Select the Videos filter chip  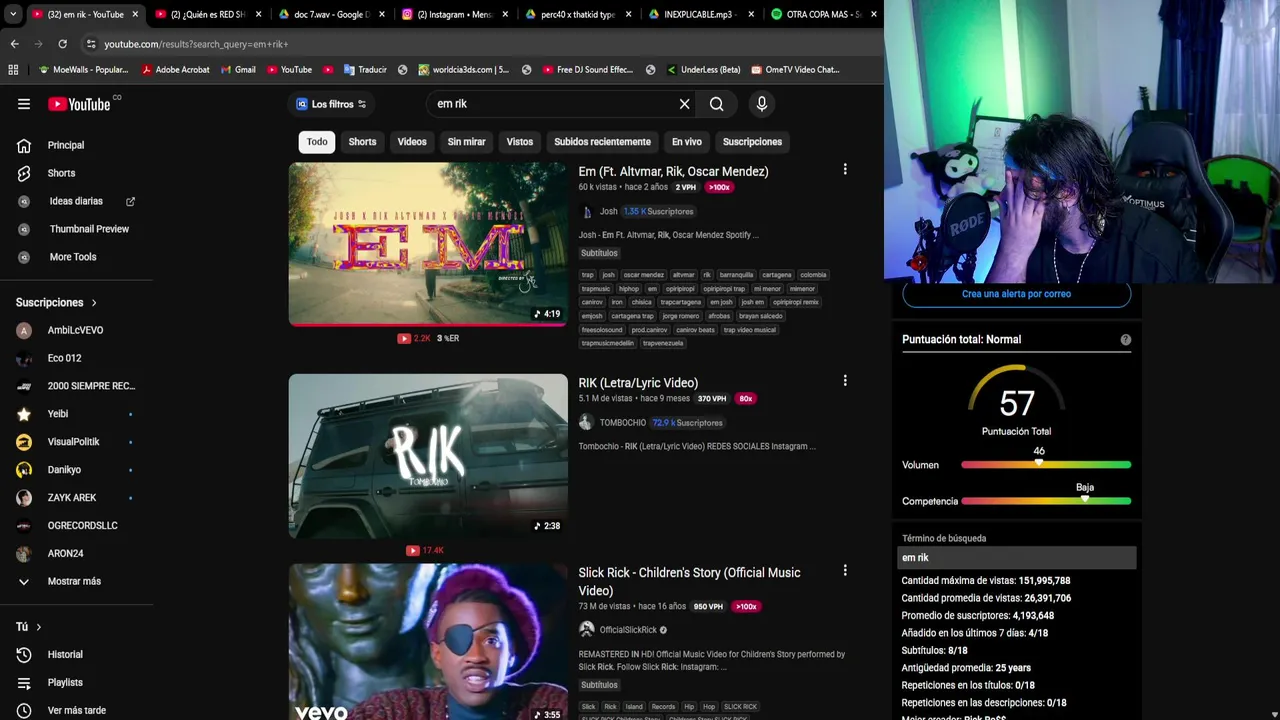(412, 142)
